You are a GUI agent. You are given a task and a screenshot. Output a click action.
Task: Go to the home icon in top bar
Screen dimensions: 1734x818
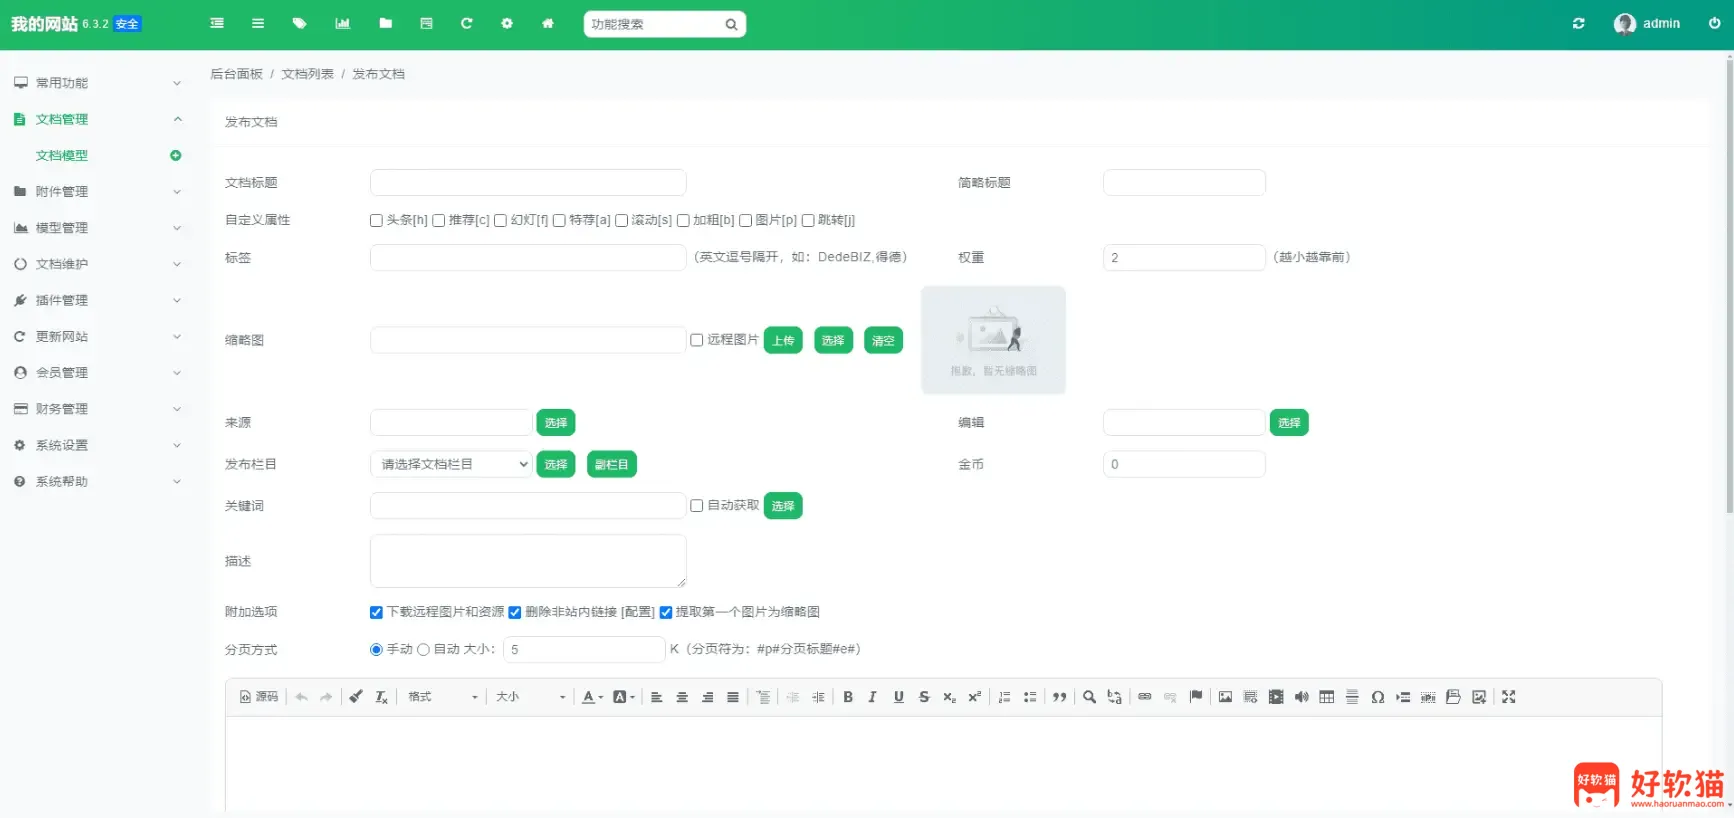point(548,24)
